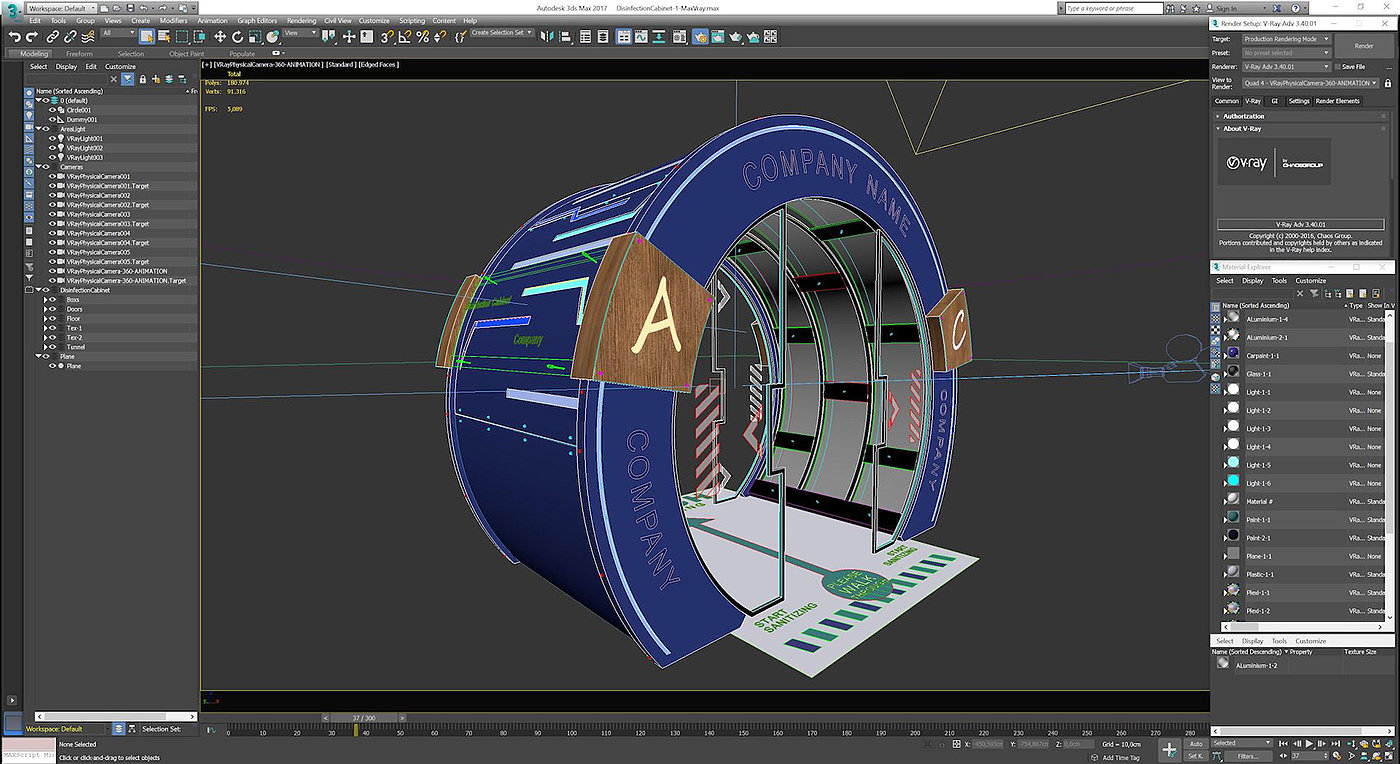Click the Undo arrow in main toolbar

click(15, 36)
